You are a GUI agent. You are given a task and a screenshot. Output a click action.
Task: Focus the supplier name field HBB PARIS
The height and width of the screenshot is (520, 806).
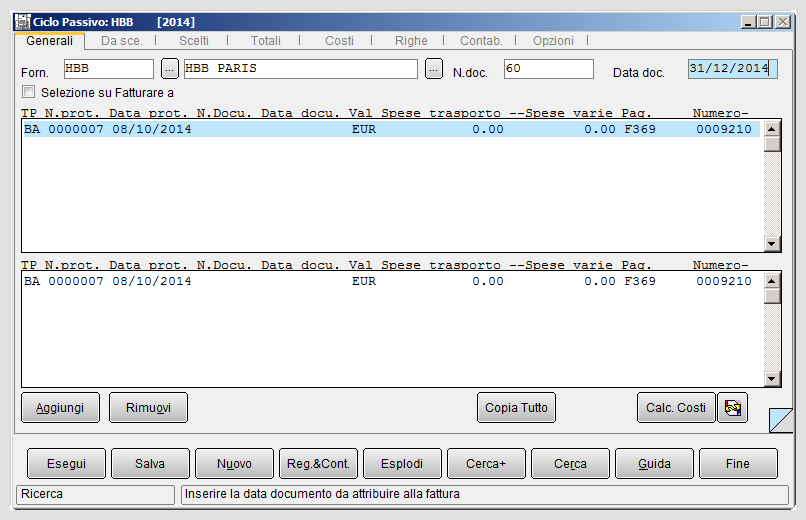pyautogui.click(x=301, y=69)
